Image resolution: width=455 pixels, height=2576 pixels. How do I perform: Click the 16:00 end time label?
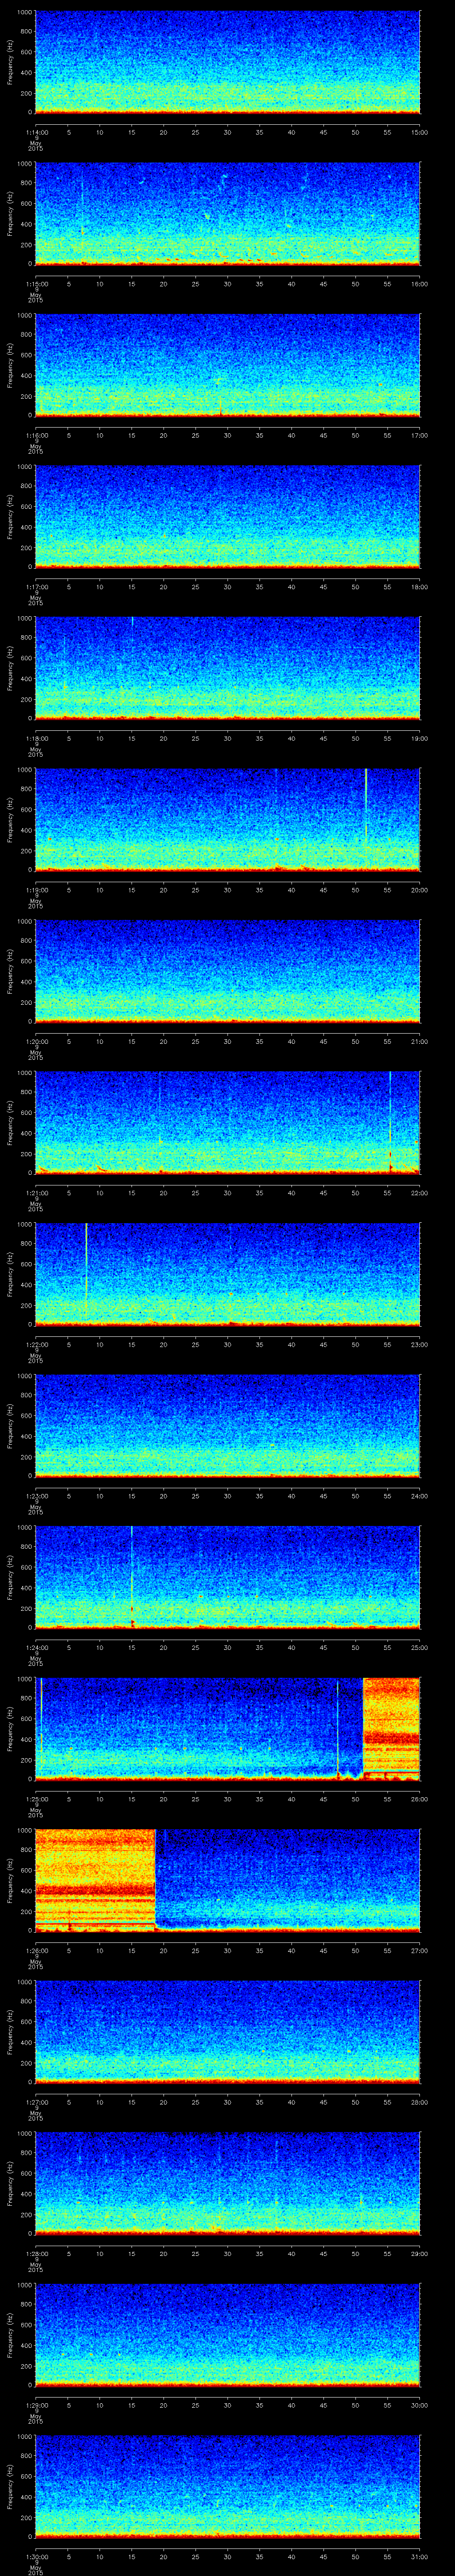(420, 284)
